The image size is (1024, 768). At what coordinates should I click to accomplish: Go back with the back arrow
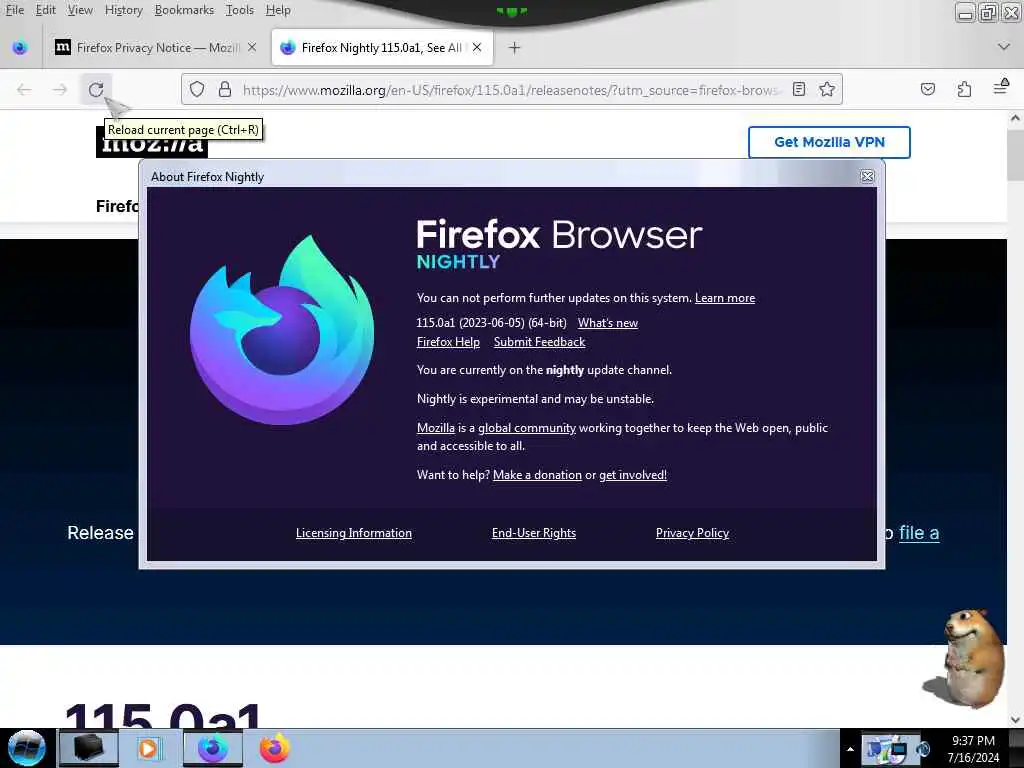tap(24, 89)
